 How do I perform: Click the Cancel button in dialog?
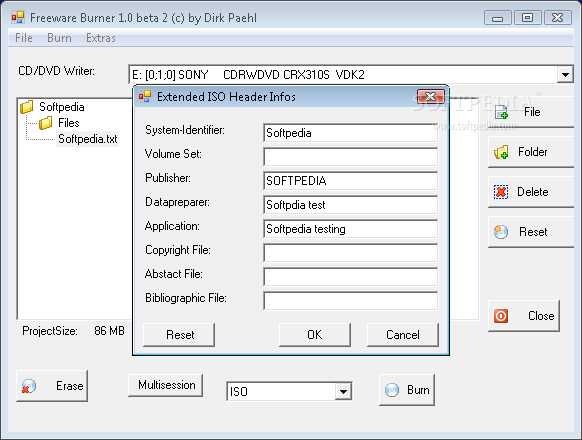coord(403,335)
